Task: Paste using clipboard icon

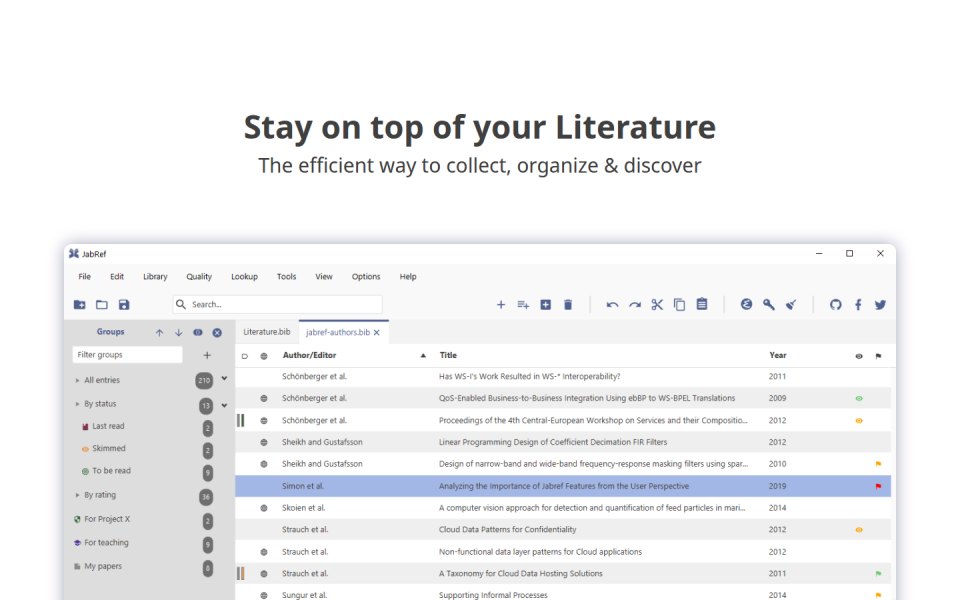Action: pos(702,304)
